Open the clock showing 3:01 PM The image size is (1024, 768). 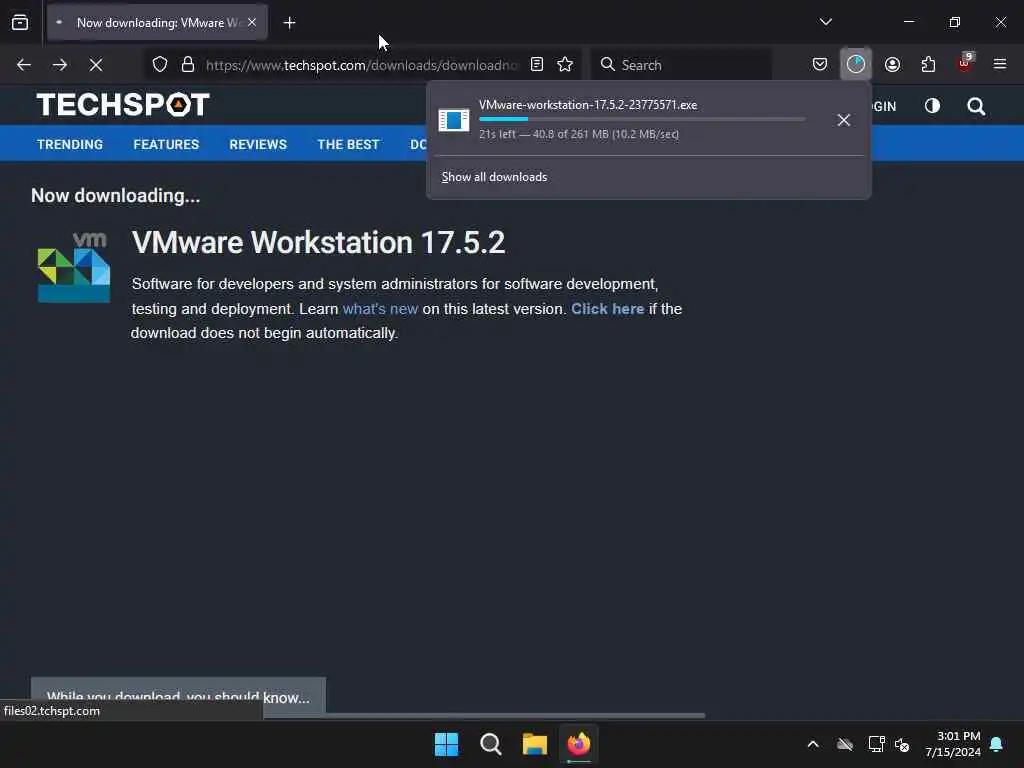[953, 744]
